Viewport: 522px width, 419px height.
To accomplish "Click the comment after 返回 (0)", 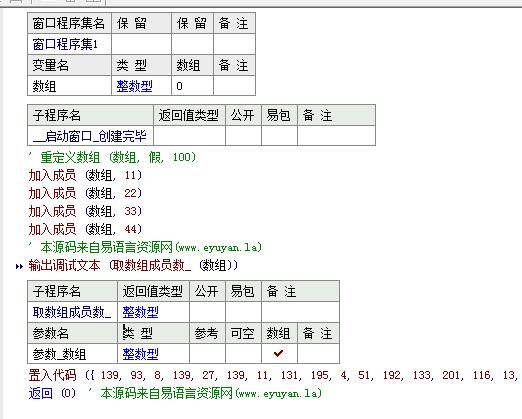I will click(x=206, y=393).
